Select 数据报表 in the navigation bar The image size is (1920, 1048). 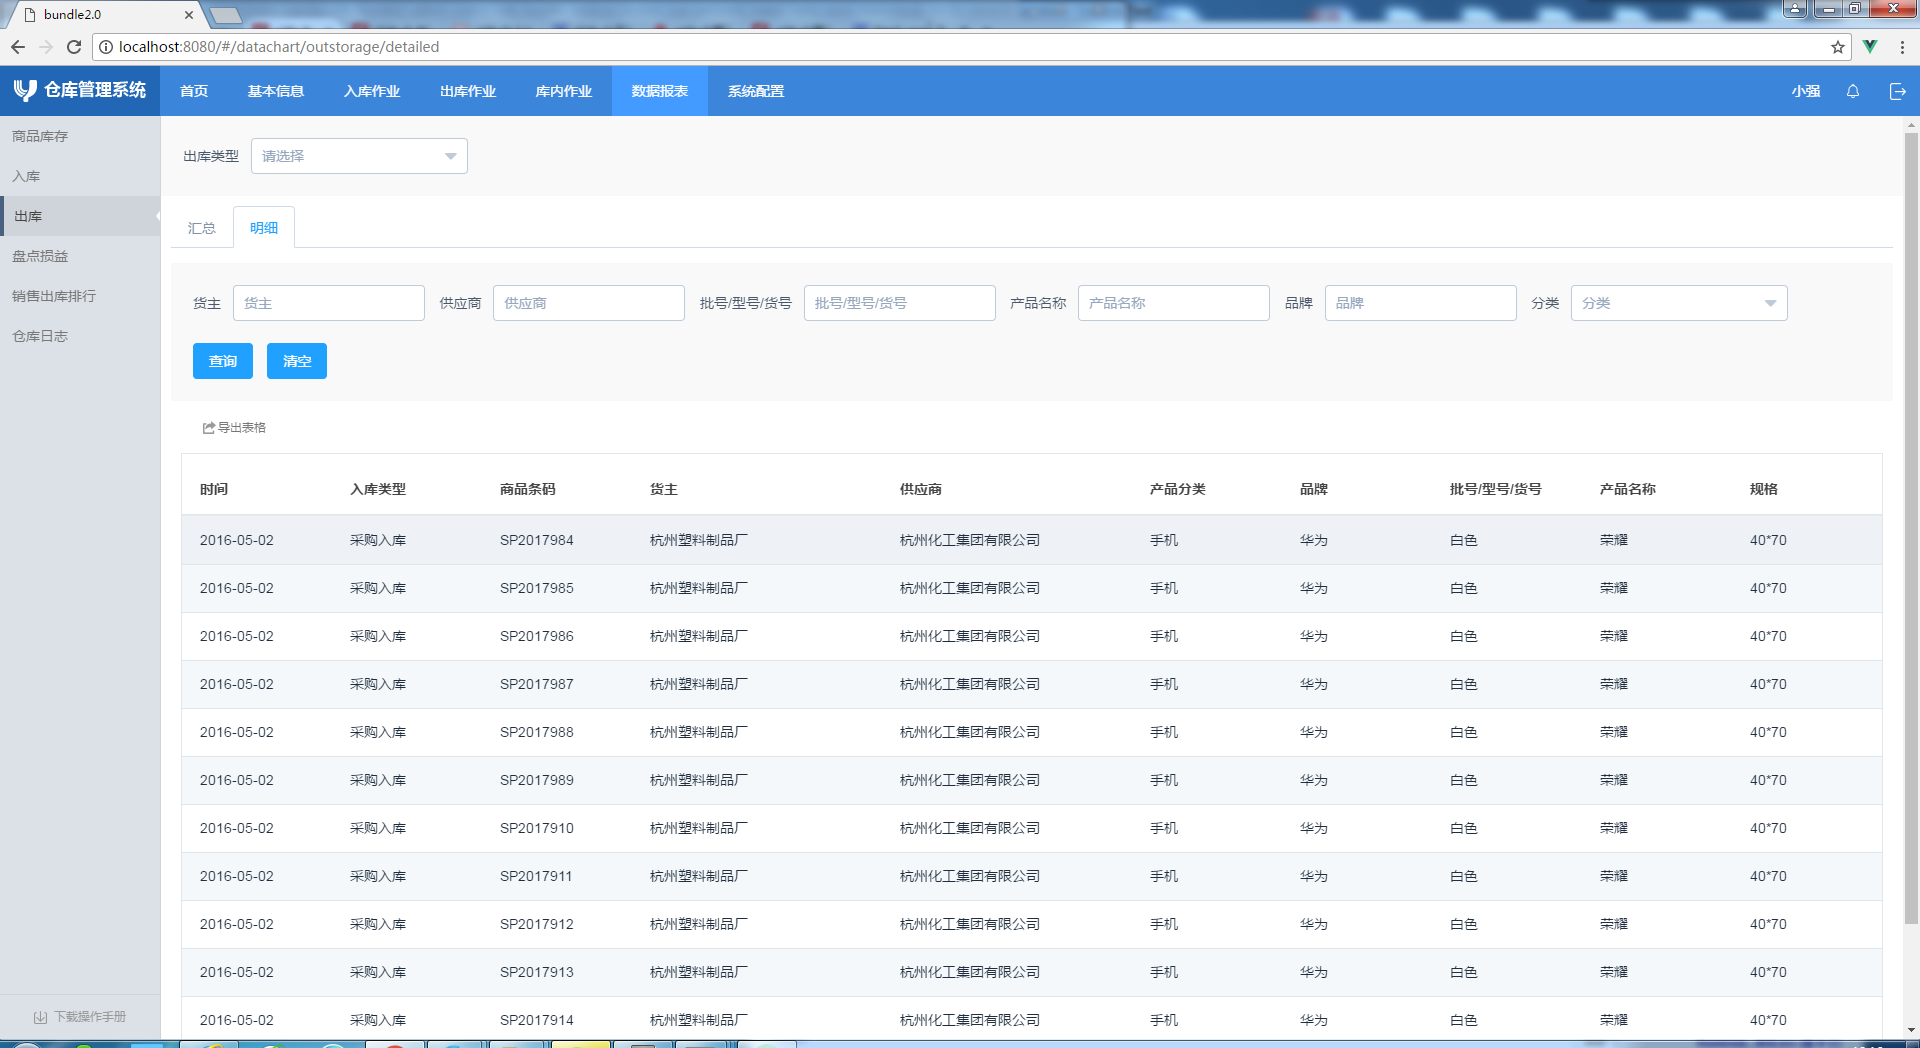(660, 91)
